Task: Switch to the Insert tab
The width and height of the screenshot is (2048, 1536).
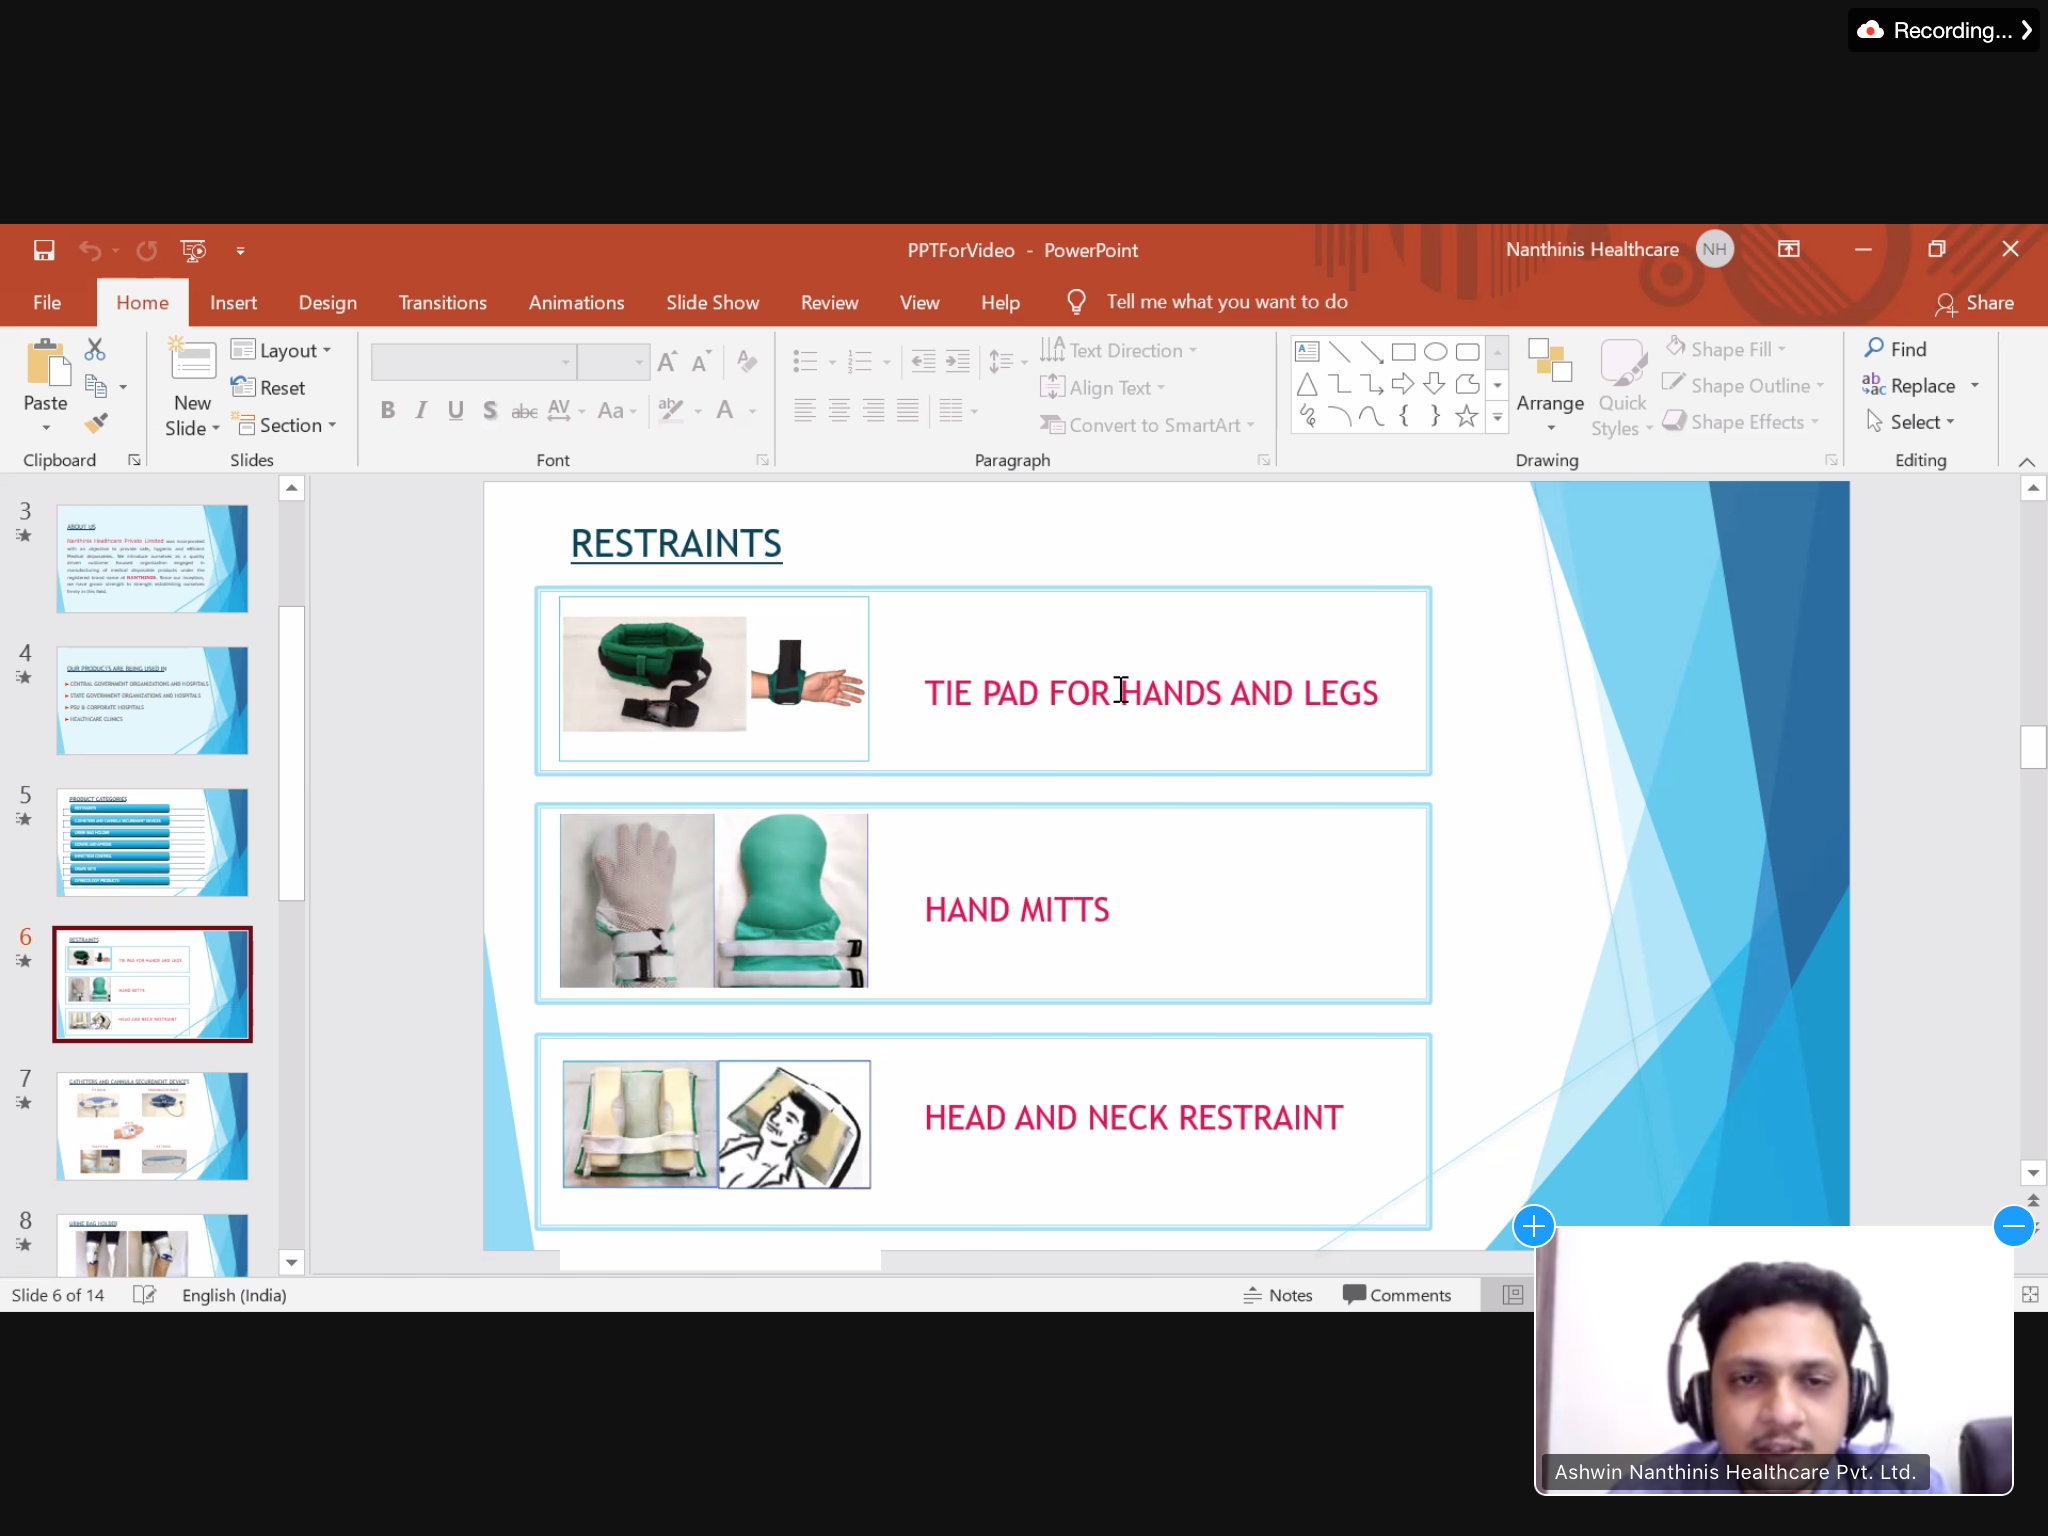Action: click(233, 303)
